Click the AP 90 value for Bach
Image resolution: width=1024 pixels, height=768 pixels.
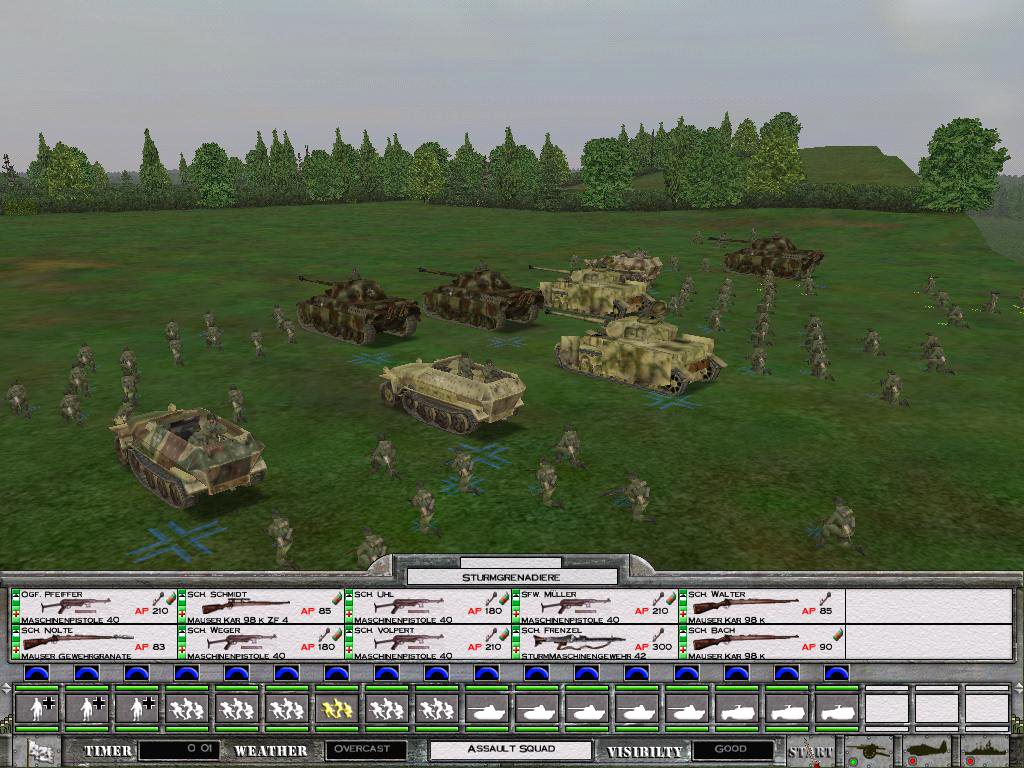click(x=816, y=647)
